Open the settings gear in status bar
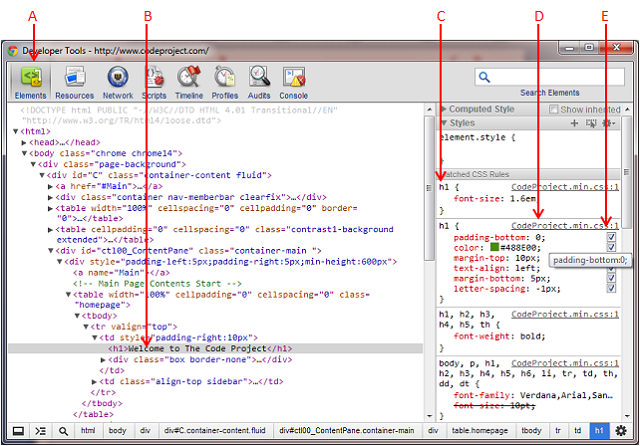The width and height of the screenshot is (640, 446). [x=621, y=430]
